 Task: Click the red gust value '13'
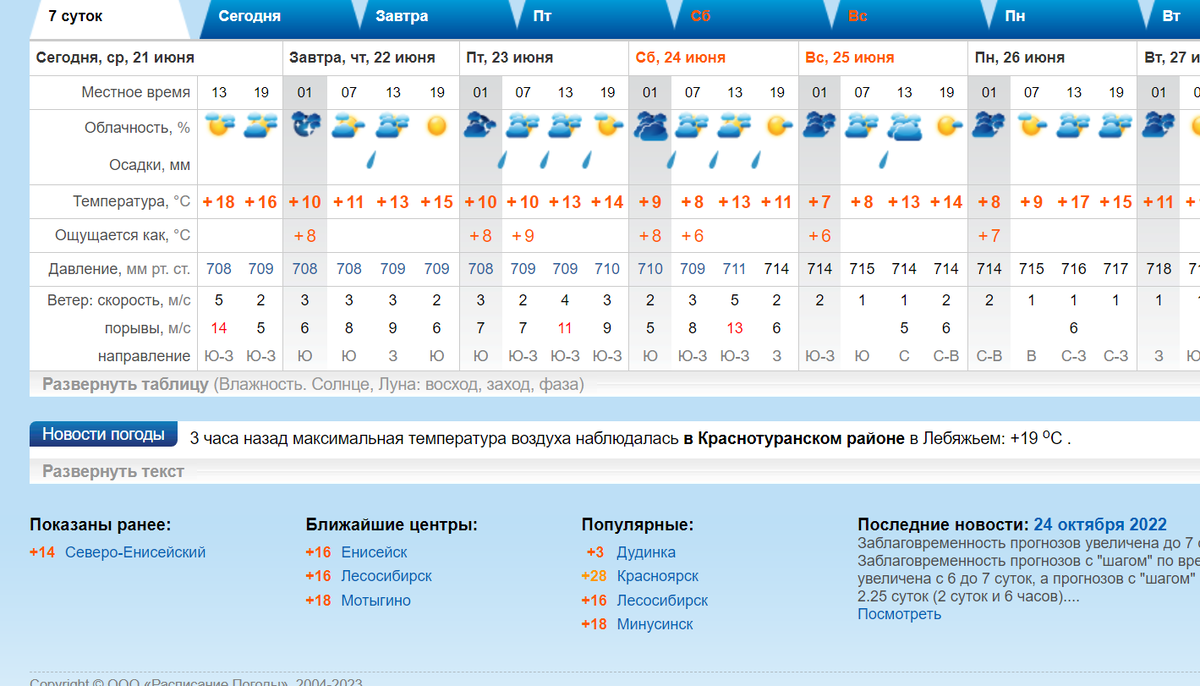(x=735, y=327)
